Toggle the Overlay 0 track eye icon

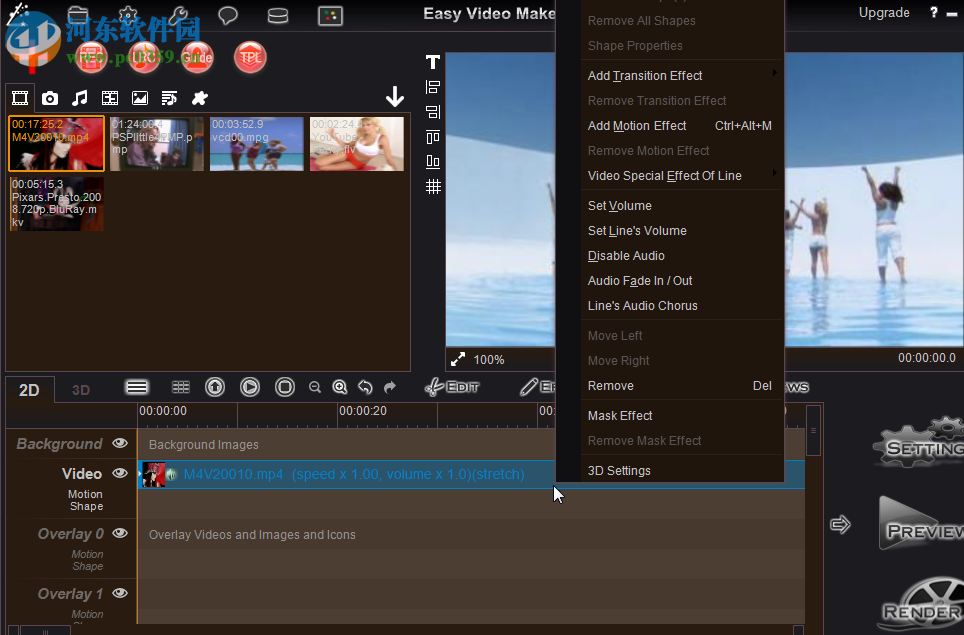click(119, 533)
